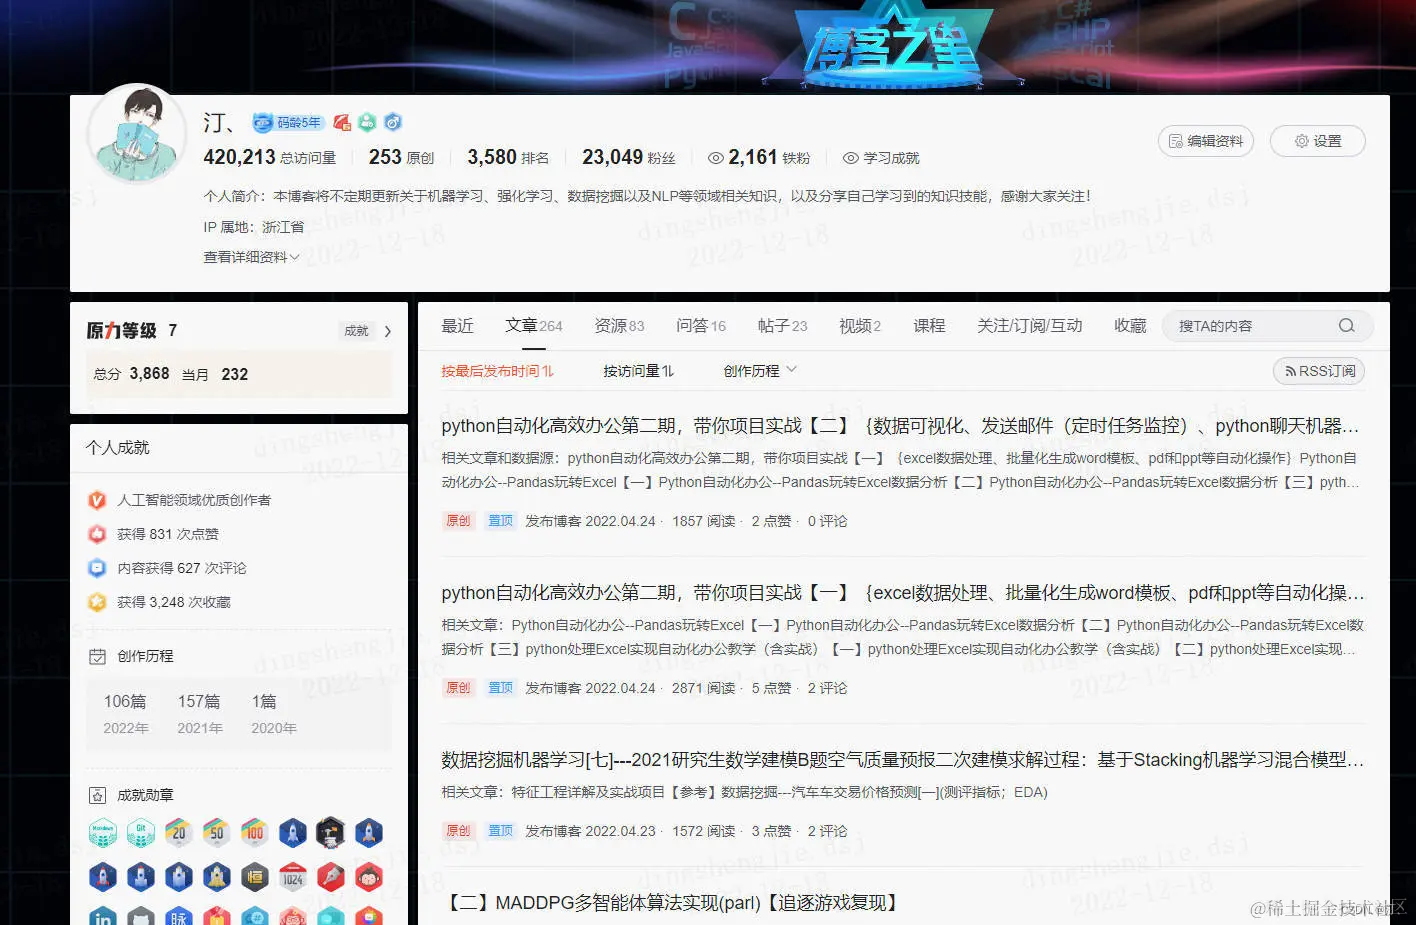Open article python自动化高效办公第二期 【二】
Image resolution: width=1416 pixels, height=925 pixels.
pos(900,426)
